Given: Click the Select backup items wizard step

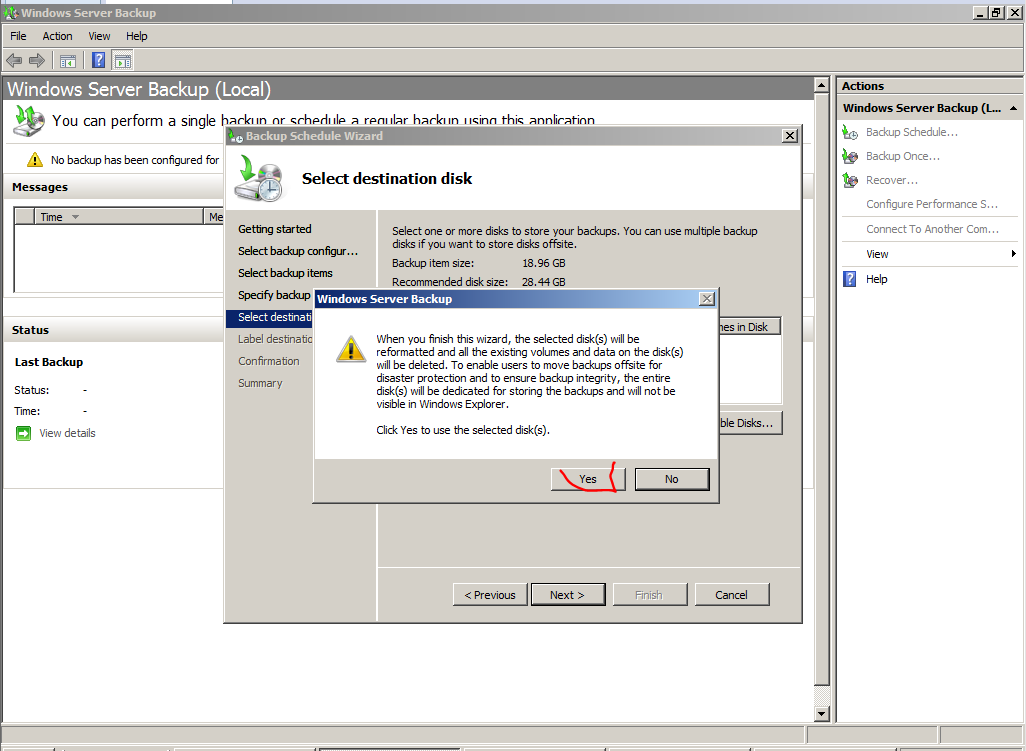Looking at the screenshot, I should 285,273.
